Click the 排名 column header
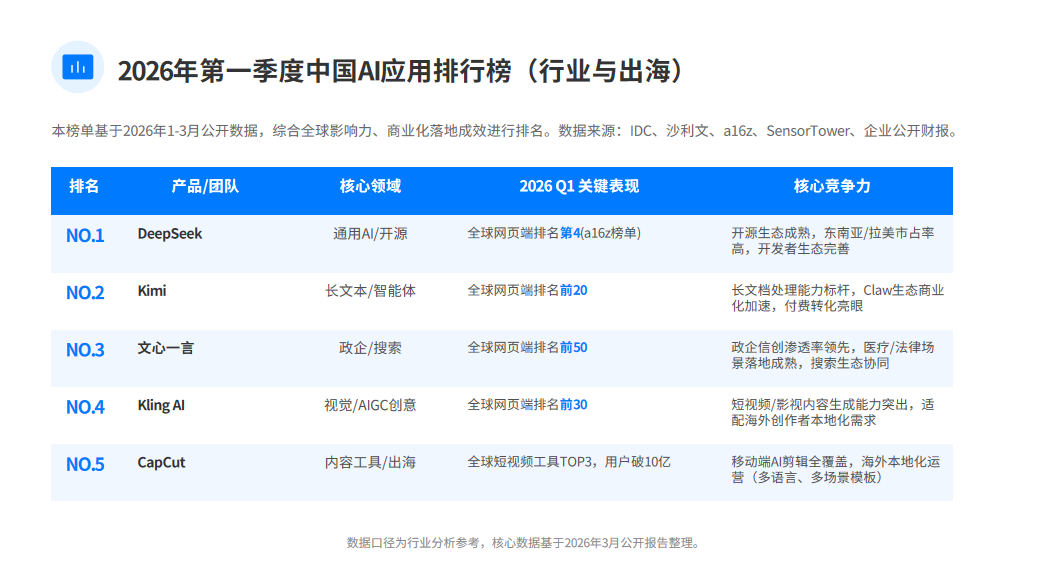This screenshot has width=1048, height=564. coord(84,186)
